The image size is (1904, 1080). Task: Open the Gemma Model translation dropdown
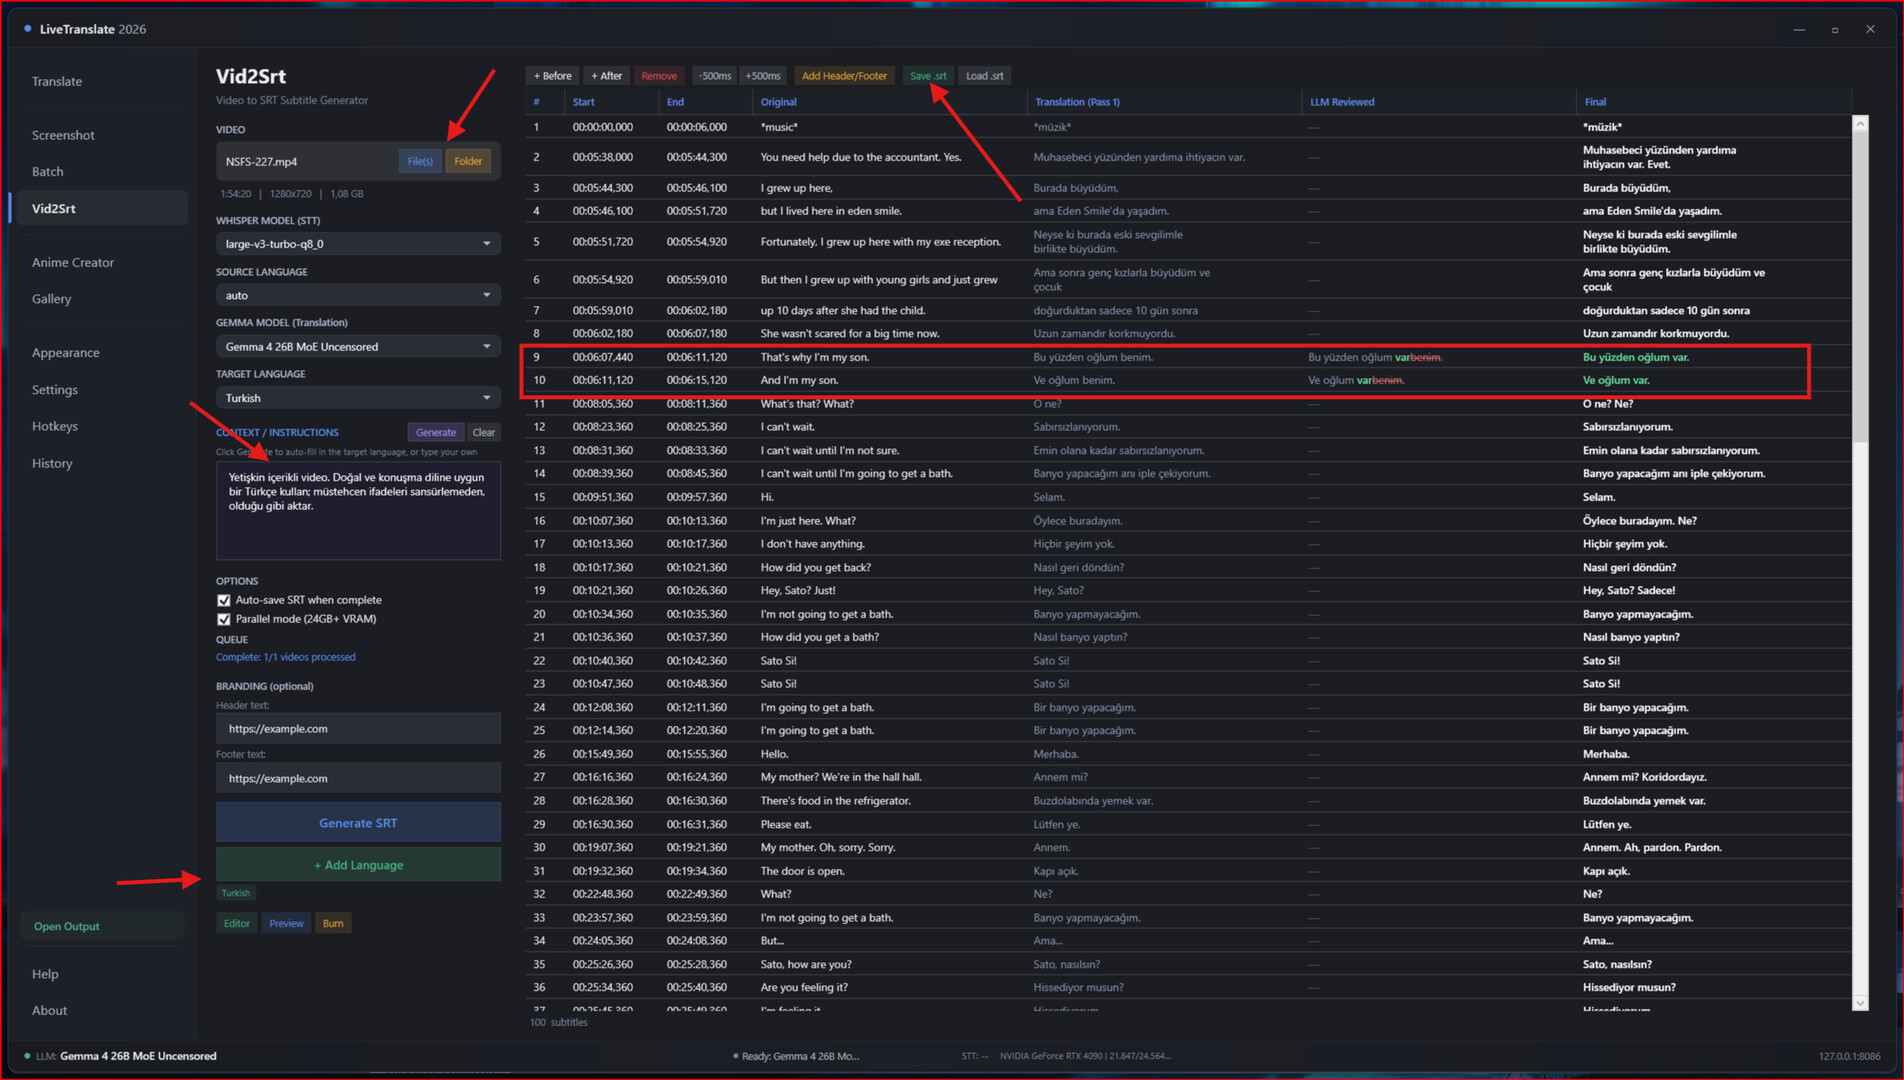(x=358, y=347)
